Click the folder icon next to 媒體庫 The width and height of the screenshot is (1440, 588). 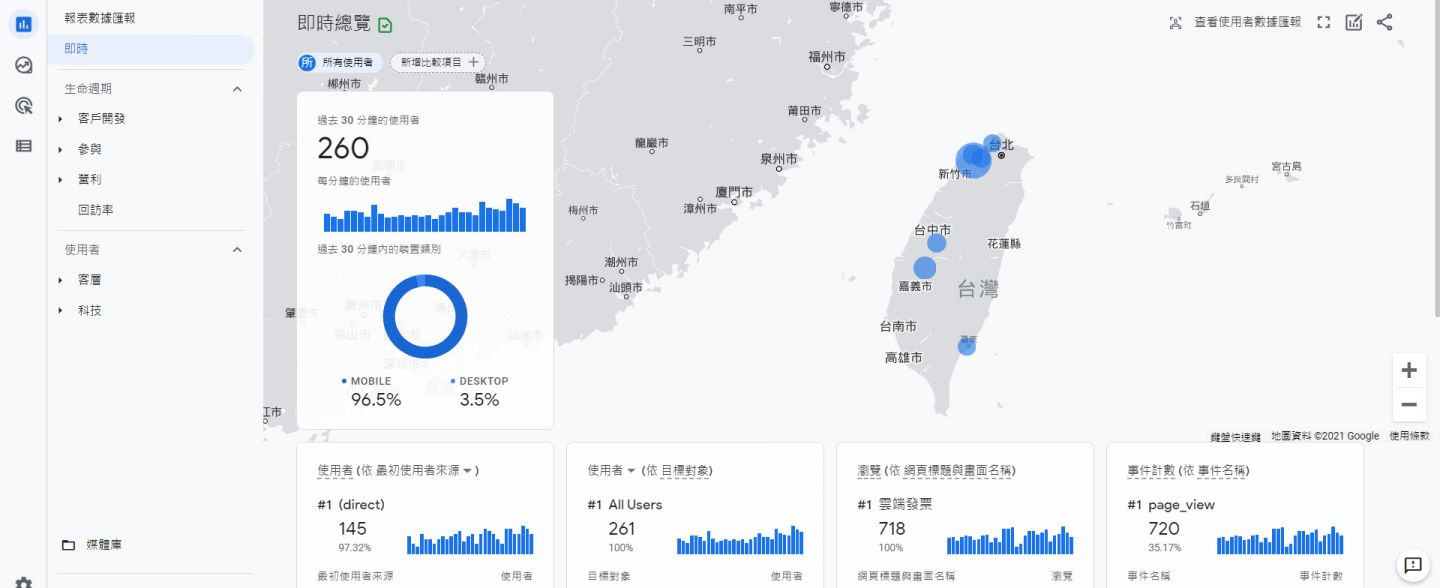click(68, 545)
